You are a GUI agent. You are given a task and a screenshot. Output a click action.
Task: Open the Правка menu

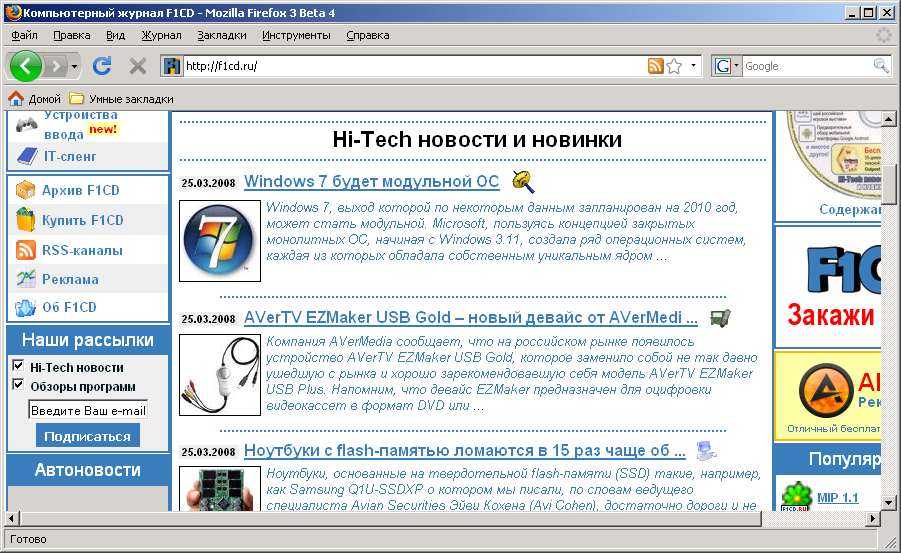[72, 35]
